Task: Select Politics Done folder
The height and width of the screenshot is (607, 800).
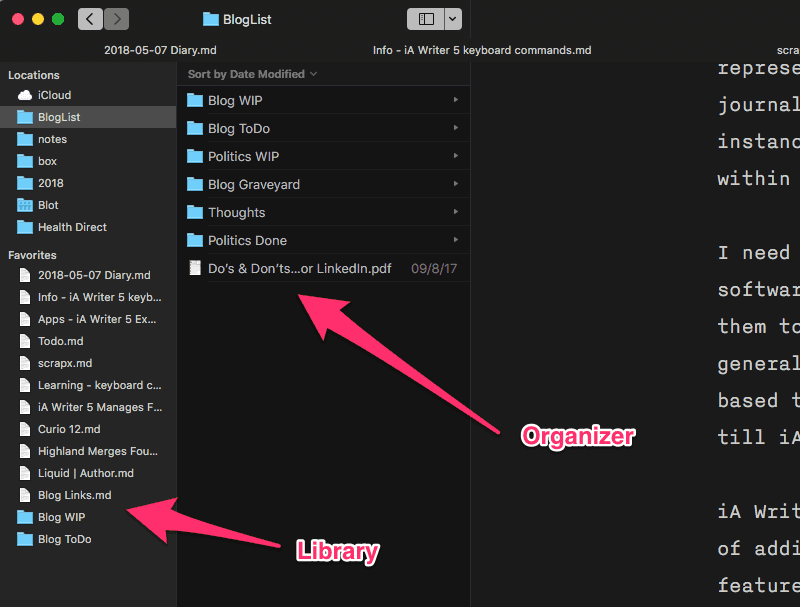Action: [323, 240]
